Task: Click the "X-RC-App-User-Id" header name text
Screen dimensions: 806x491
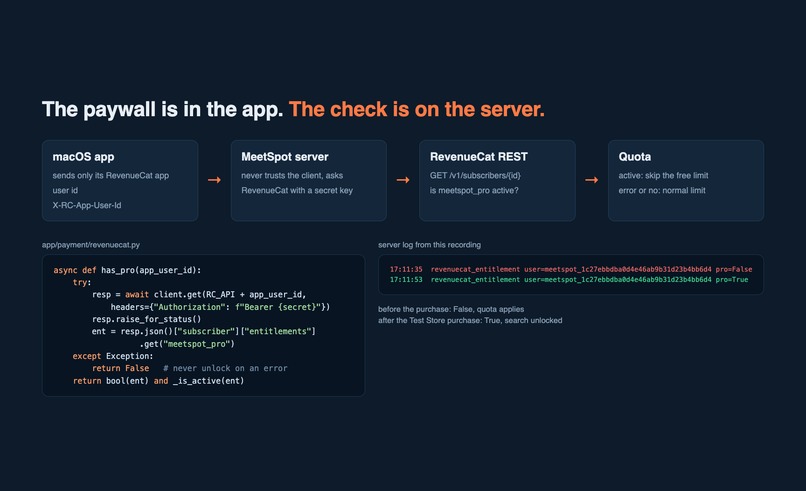Action: pos(87,205)
